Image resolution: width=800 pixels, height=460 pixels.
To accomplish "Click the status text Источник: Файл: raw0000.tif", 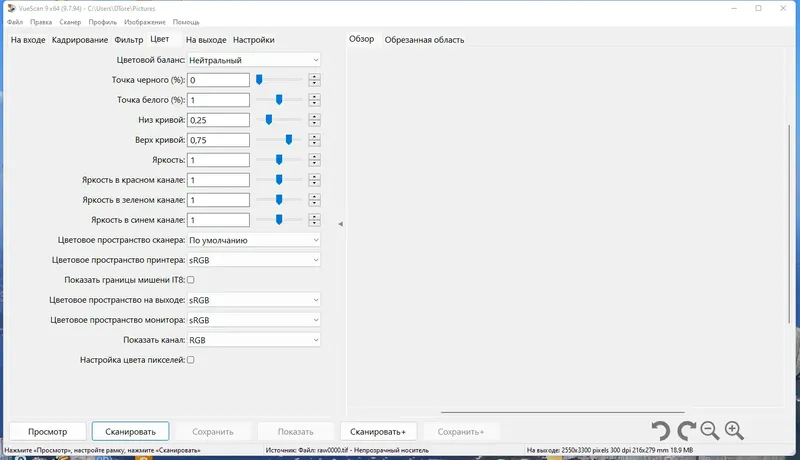I will [x=347, y=450].
